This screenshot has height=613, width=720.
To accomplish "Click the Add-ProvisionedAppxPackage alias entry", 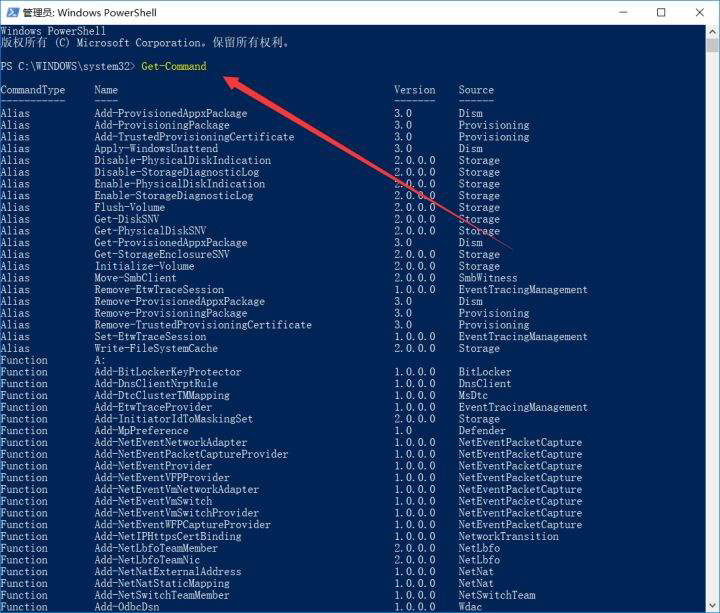I will pos(171,113).
